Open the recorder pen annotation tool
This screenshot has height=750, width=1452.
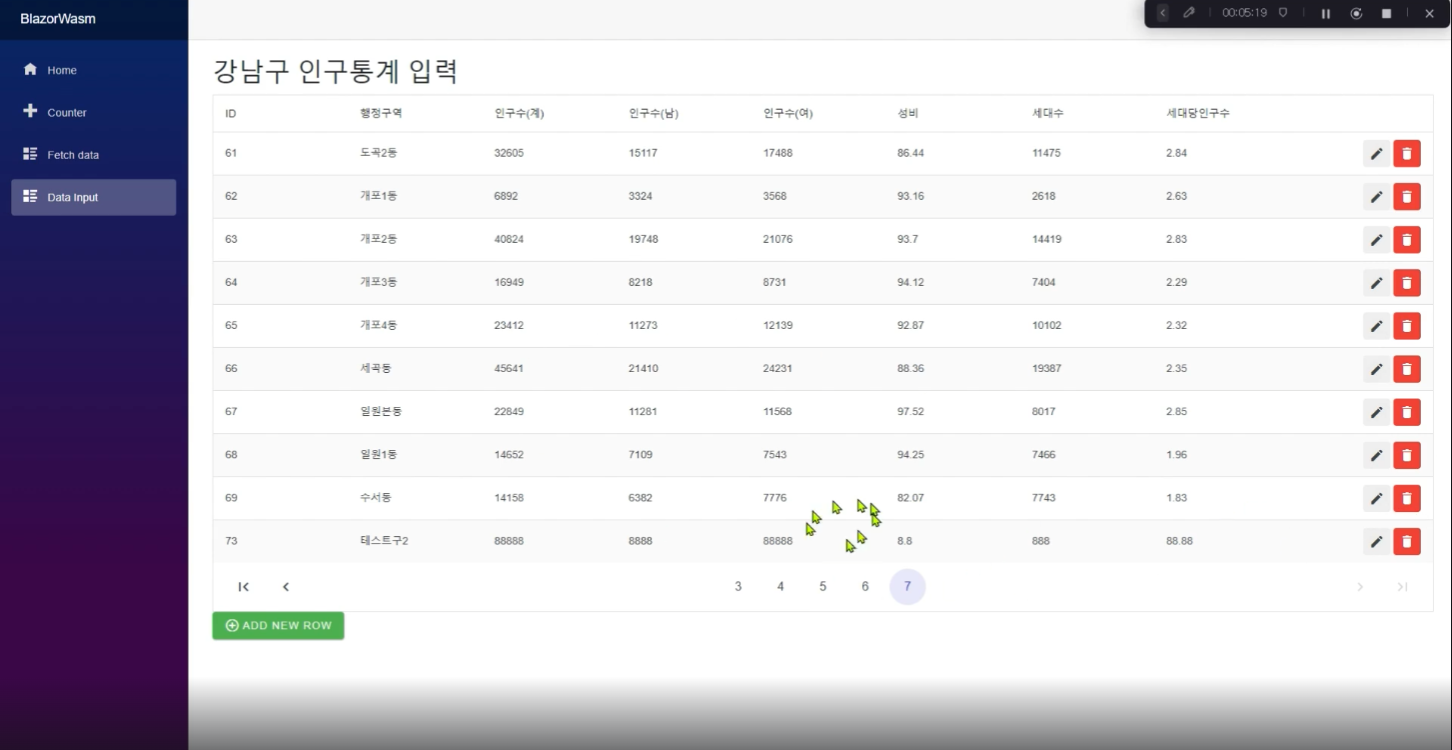[1188, 13]
